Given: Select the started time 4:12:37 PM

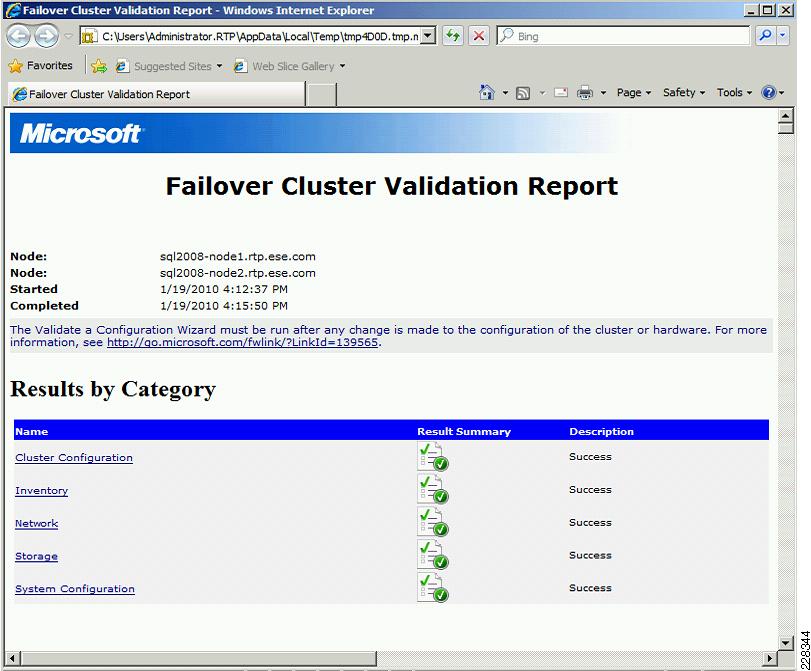Looking at the screenshot, I should click(255, 289).
